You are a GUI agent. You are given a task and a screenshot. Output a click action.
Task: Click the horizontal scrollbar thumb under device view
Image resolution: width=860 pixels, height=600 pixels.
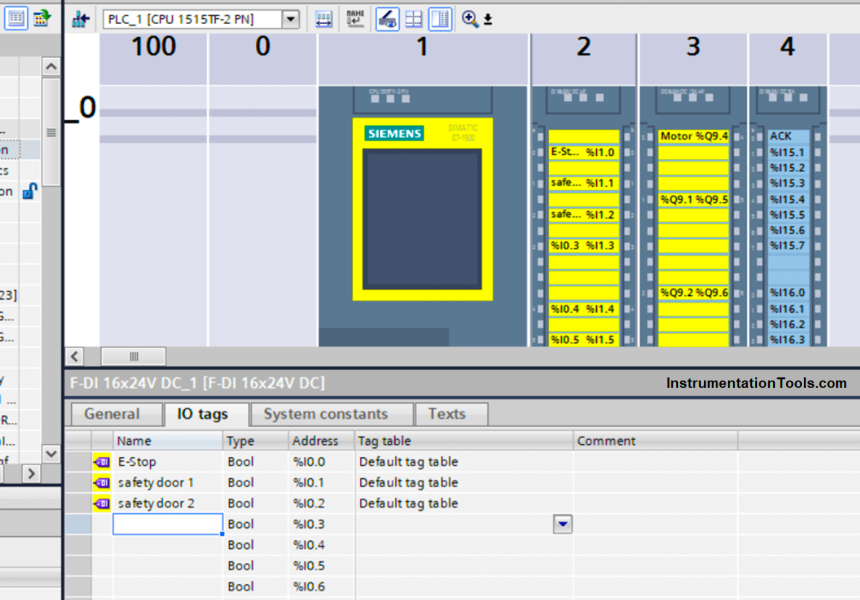[x=133, y=356]
